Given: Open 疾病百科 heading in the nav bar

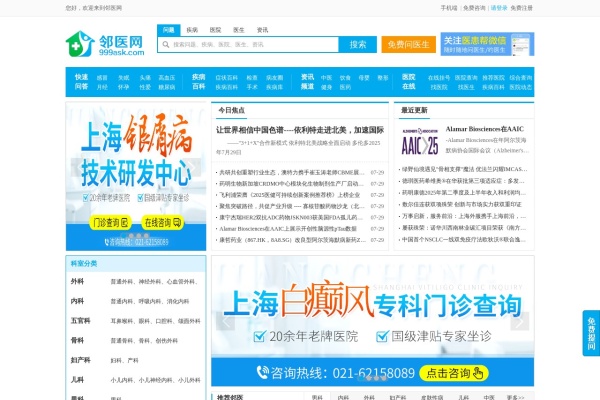Looking at the screenshot, I should [199, 82].
